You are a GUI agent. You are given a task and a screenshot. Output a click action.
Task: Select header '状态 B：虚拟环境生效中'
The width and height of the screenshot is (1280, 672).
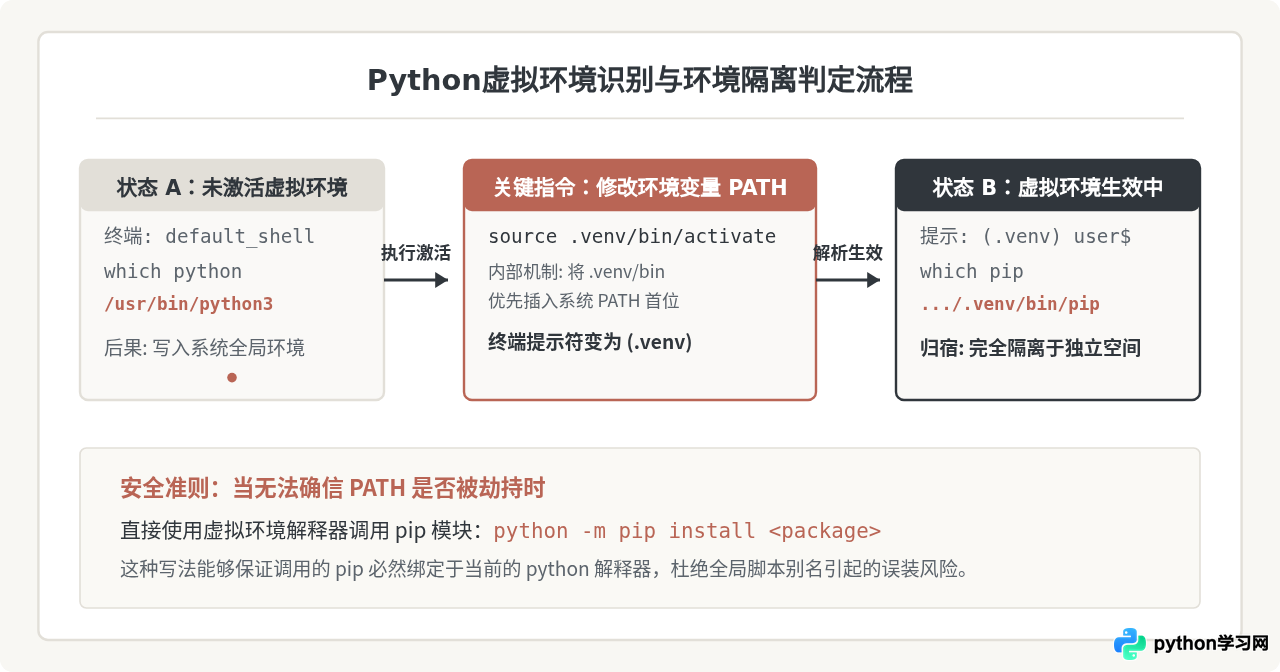[1048, 186]
